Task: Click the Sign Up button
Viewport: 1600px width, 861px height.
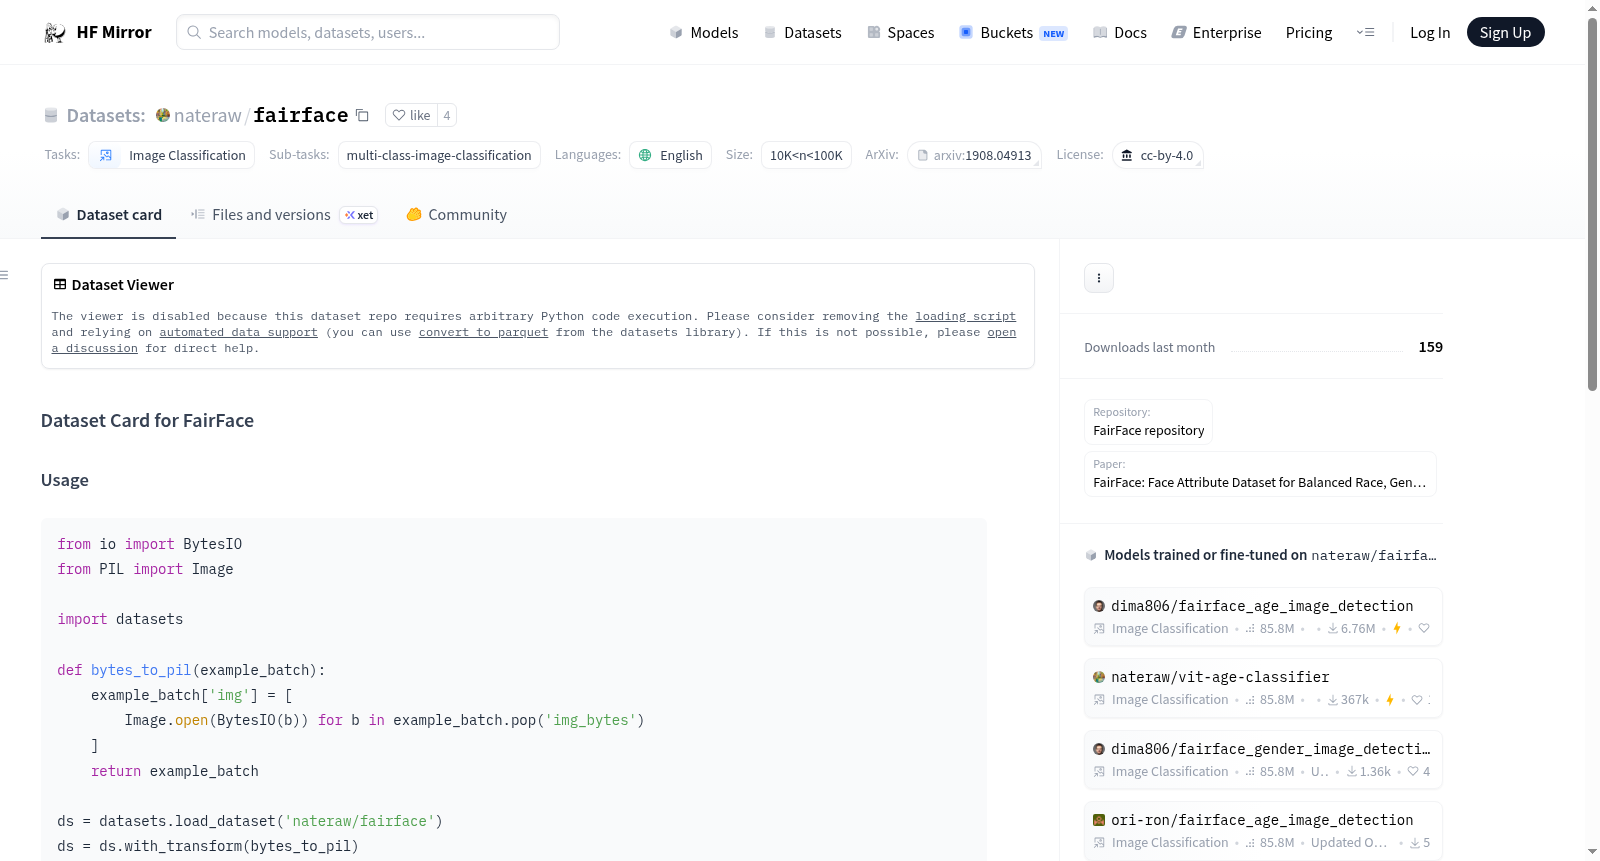Action: [x=1505, y=32]
